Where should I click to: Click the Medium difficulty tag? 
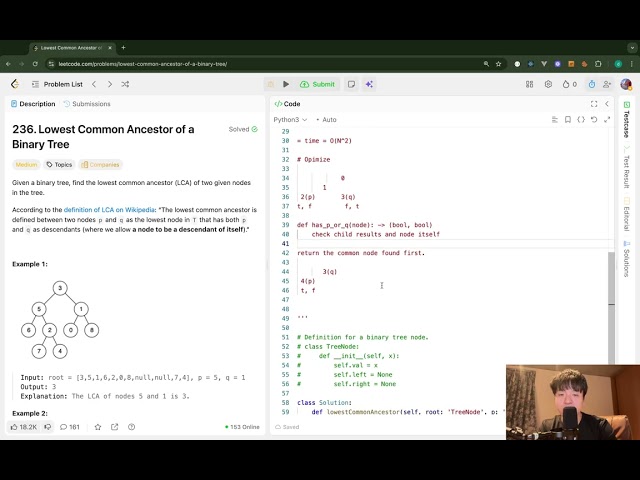pos(27,164)
